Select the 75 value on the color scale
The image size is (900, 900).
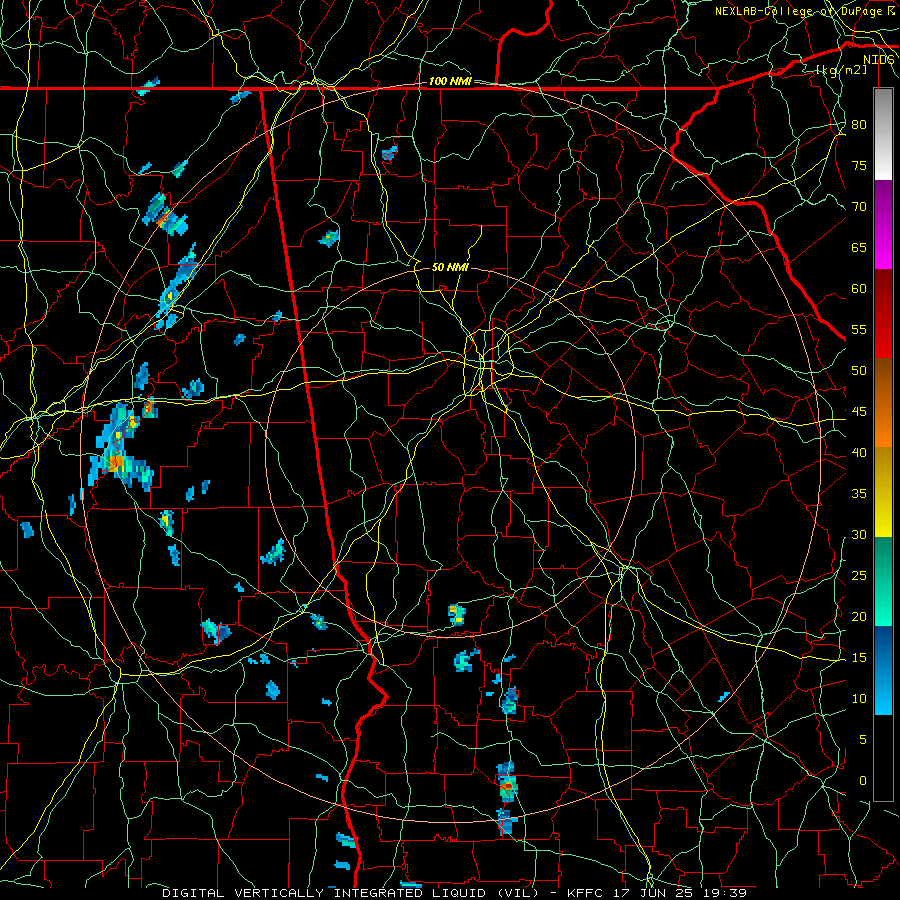859,166
